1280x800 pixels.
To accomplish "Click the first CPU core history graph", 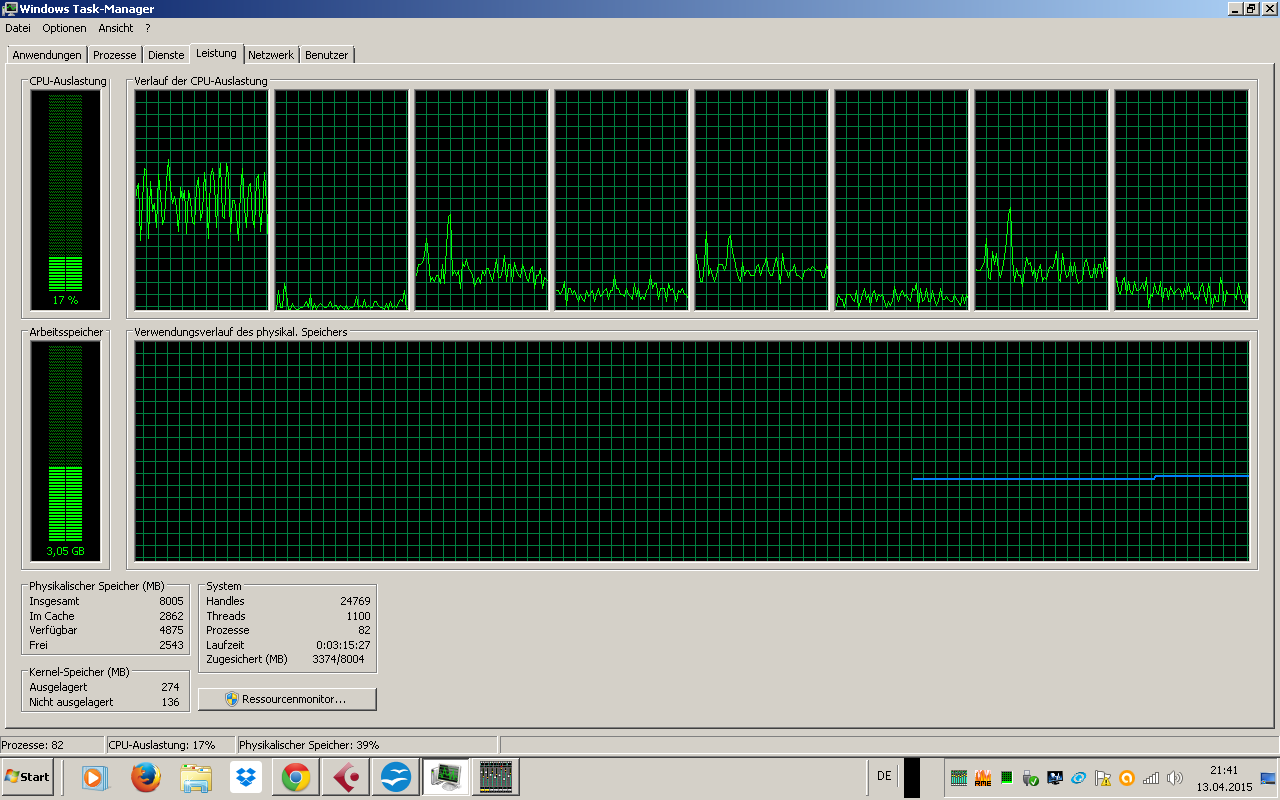I will [202, 200].
